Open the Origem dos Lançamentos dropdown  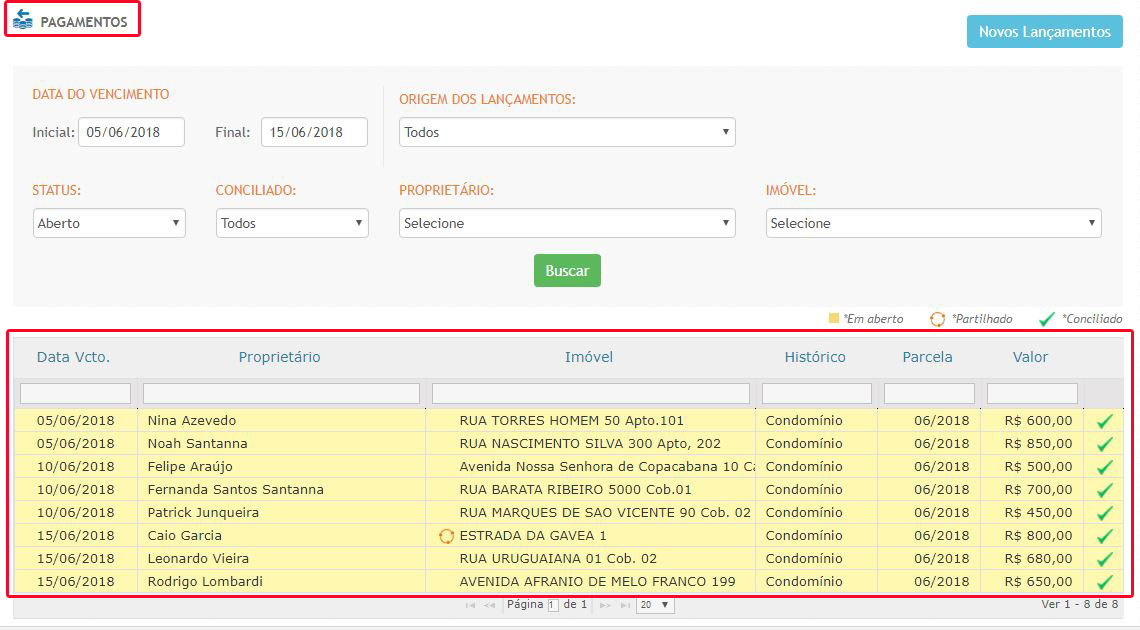[567, 132]
